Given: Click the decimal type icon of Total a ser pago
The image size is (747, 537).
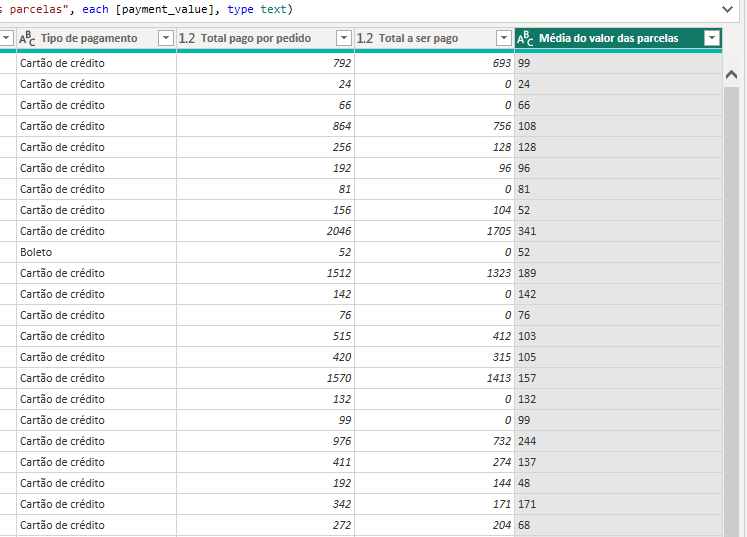Looking at the screenshot, I should click(x=365, y=38).
